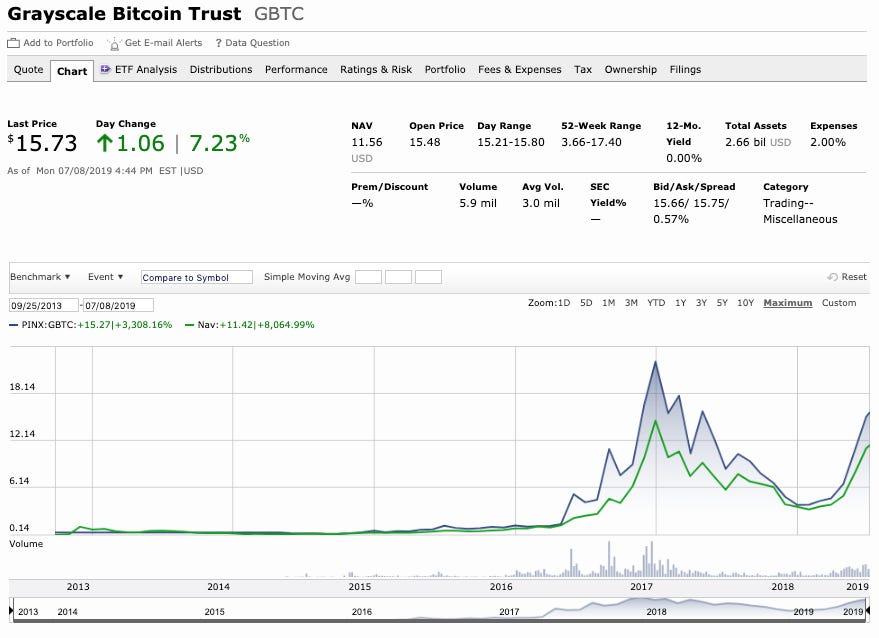Image resolution: width=879 pixels, height=638 pixels.
Task: Click the Get E-mail Alerts link
Action: pos(163,43)
